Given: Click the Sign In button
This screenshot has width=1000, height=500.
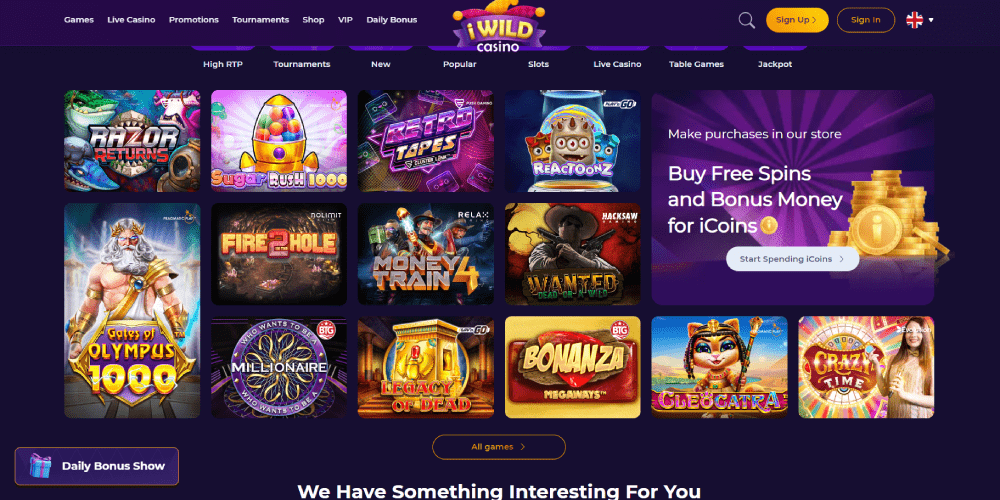Looking at the screenshot, I should tap(865, 20).
